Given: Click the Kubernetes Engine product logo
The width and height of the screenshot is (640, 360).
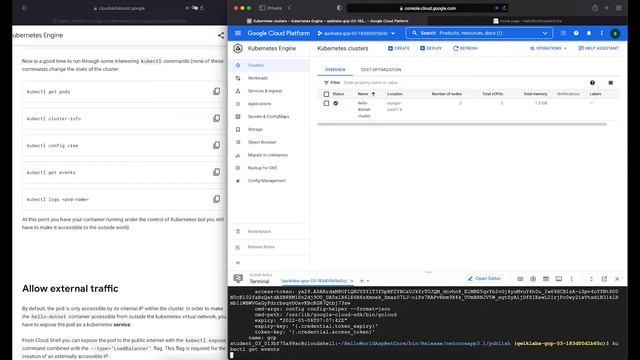Looking at the screenshot, I should click(x=238, y=49).
